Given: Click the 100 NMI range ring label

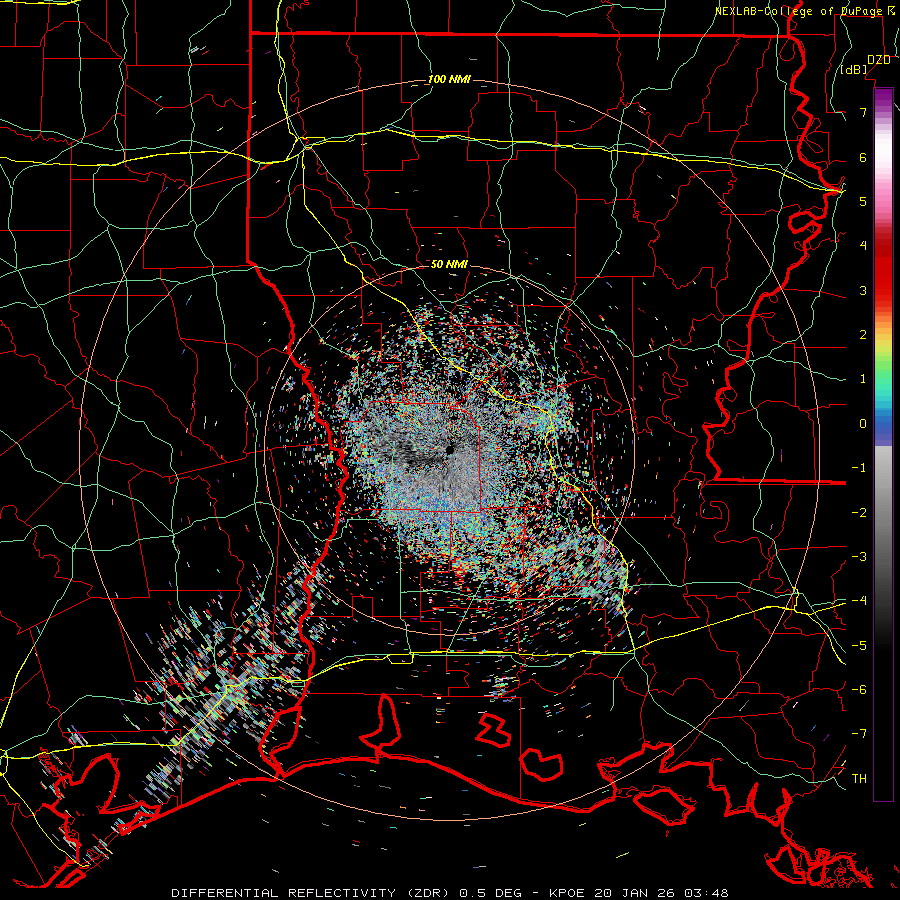Looking at the screenshot, I should 449,79.
